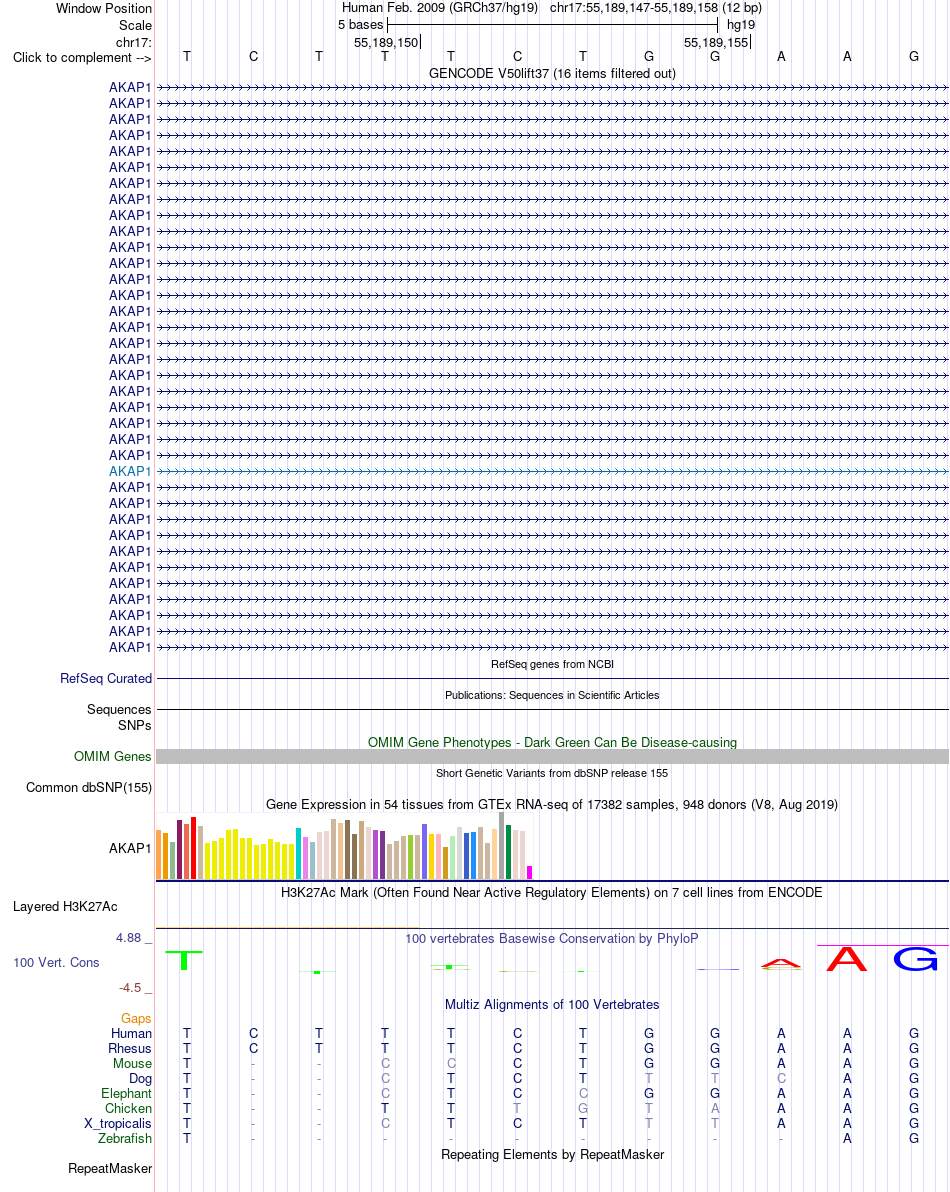Open the '100 Vert. Cons' track label
The image size is (950, 1192).
pyautogui.click(x=56, y=962)
